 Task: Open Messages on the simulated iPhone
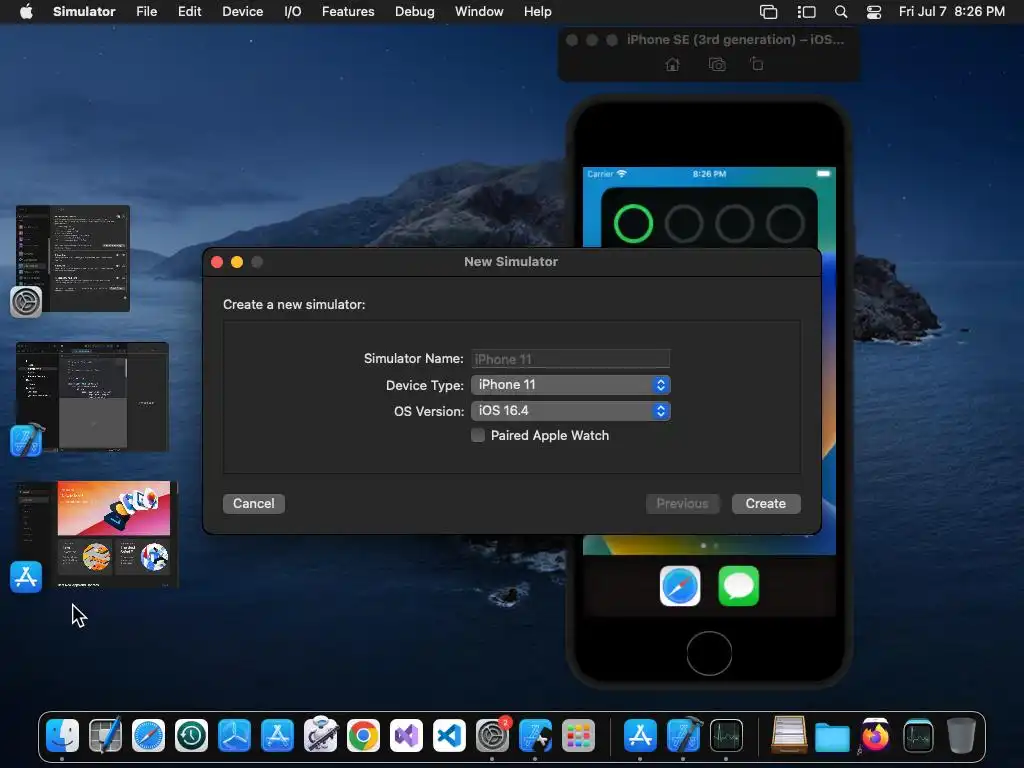pyautogui.click(x=739, y=586)
